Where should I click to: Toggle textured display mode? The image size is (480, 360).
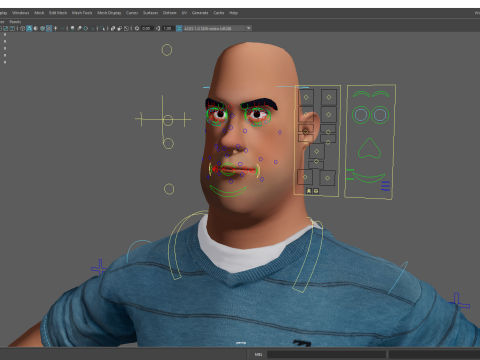49,28
